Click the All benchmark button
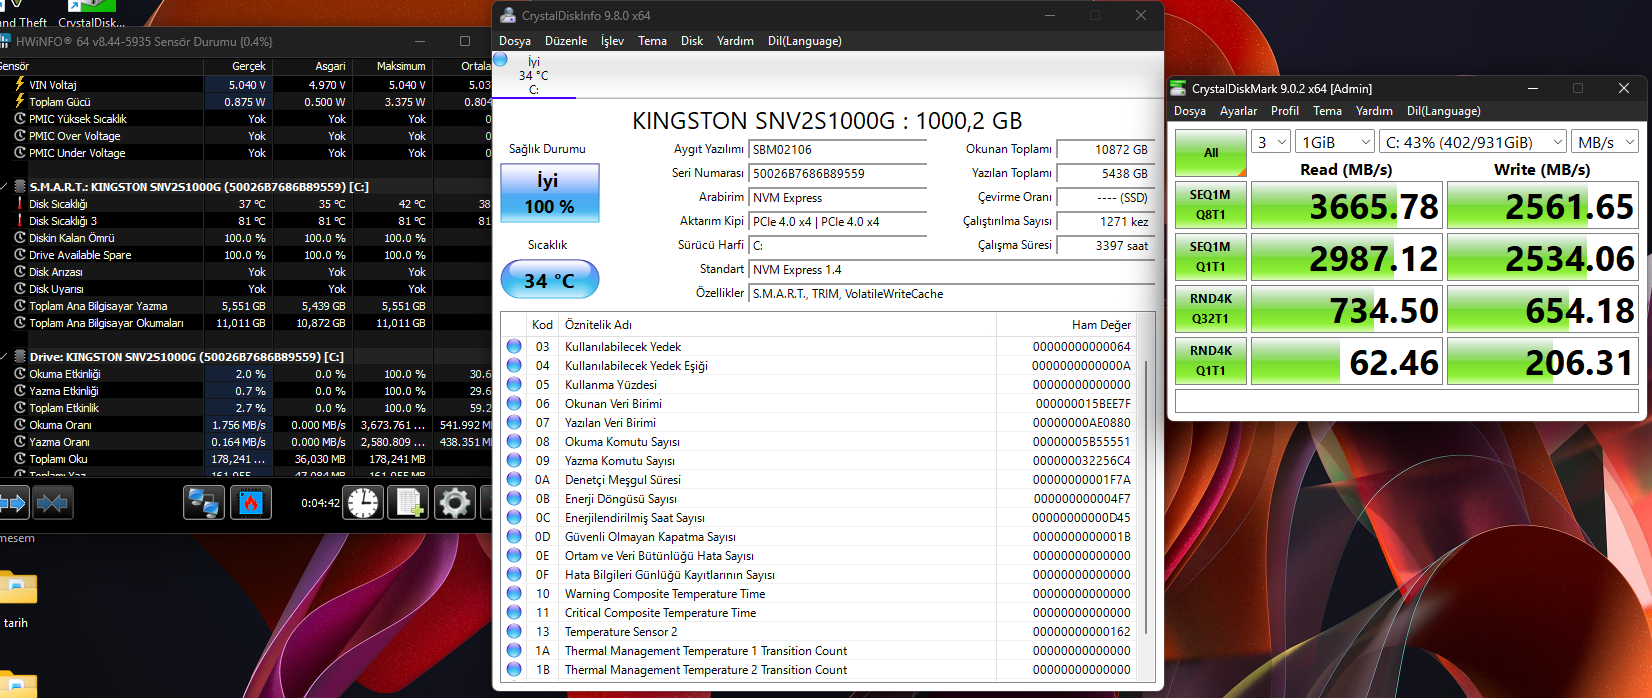The image size is (1652, 698). 1211,153
